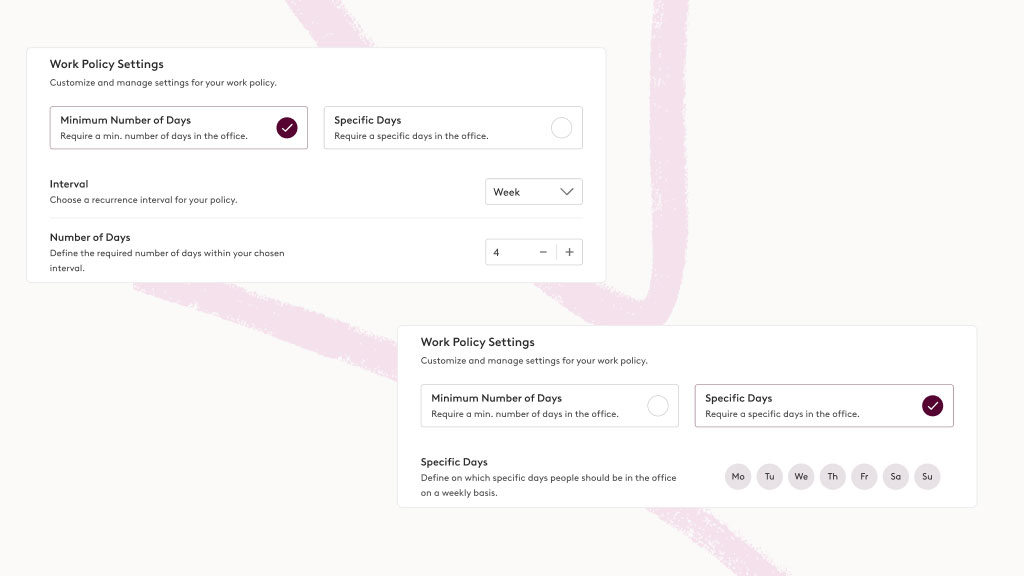Screen dimensions: 1024x576
Task: Decrease number of days with minus icon
Action: (543, 252)
